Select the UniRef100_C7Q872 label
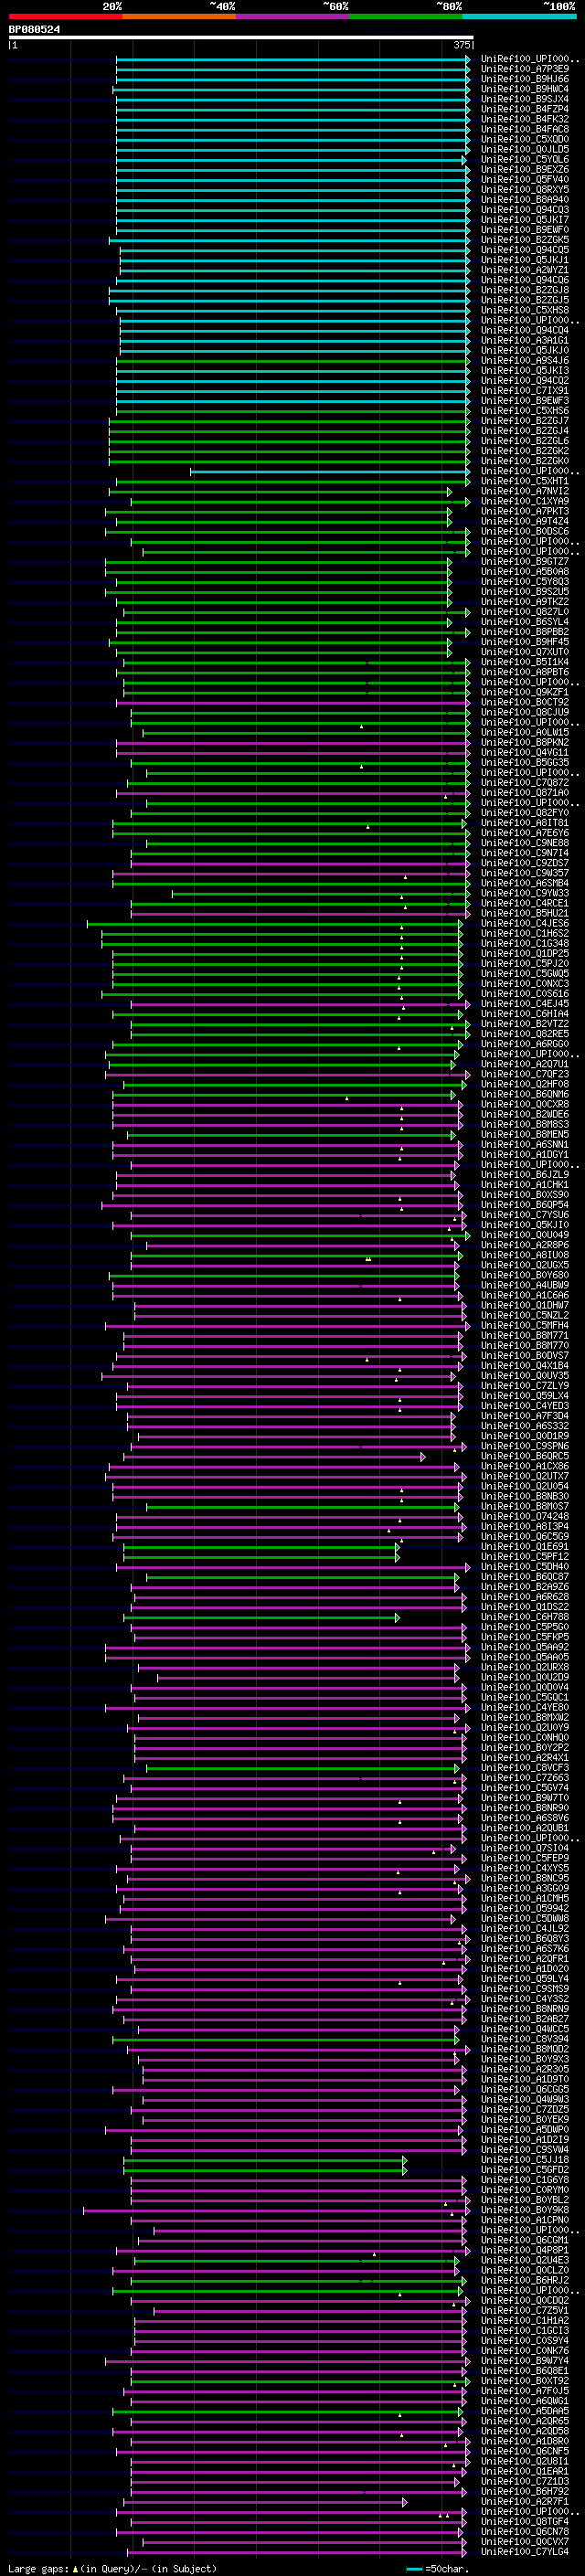 (x=525, y=782)
